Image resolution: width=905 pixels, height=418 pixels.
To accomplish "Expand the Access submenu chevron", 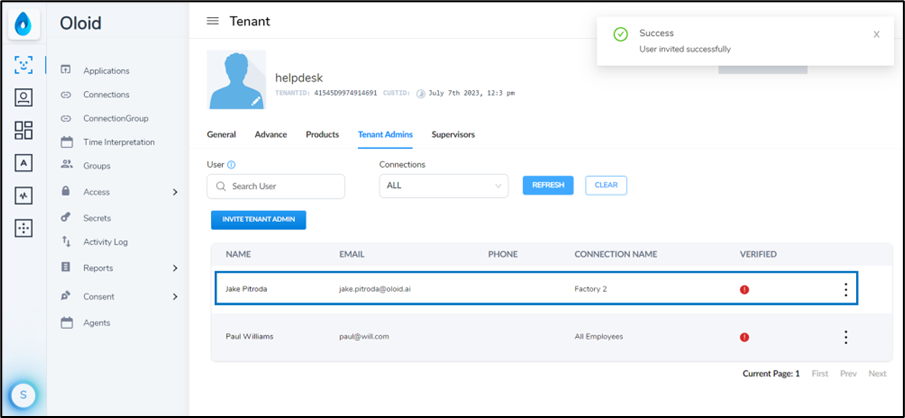I will pyautogui.click(x=175, y=192).
